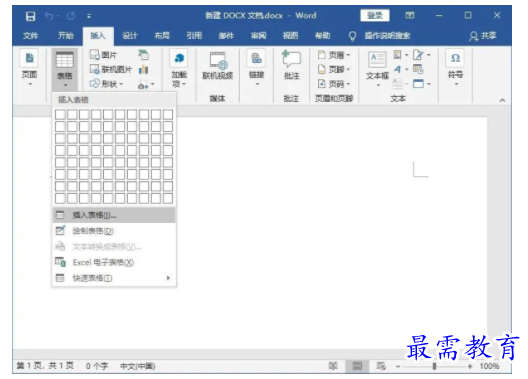The width and height of the screenshot is (528, 379).
Task: Click the 3D models icon
Action: click(x=143, y=55)
